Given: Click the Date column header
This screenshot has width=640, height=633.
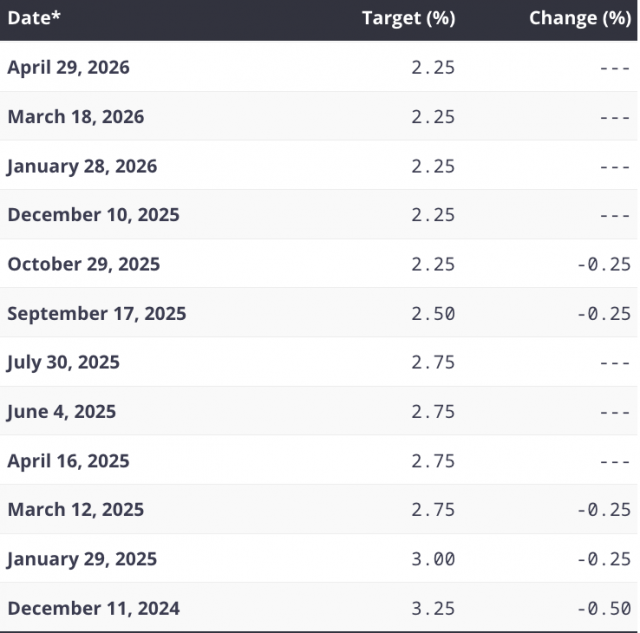Looking at the screenshot, I should pyautogui.click(x=34, y=19).
